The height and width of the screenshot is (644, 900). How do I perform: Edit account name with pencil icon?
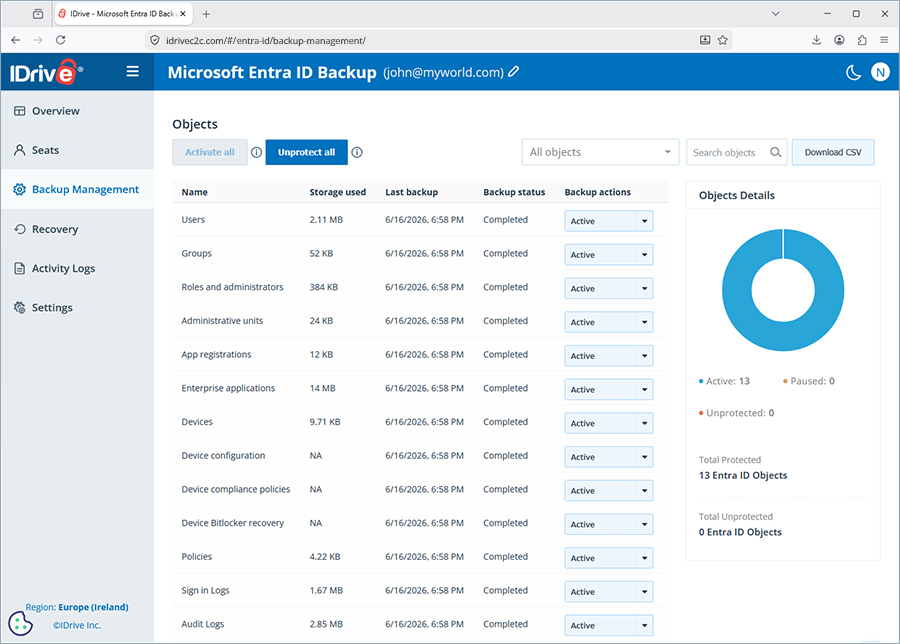tap(514, 72)
